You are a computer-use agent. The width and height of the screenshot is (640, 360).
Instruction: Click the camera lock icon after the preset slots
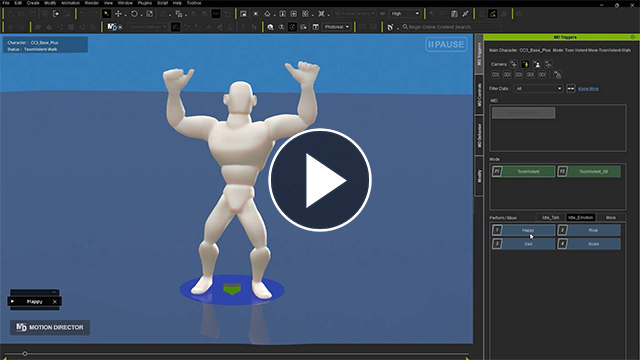(x=558, y=75)
